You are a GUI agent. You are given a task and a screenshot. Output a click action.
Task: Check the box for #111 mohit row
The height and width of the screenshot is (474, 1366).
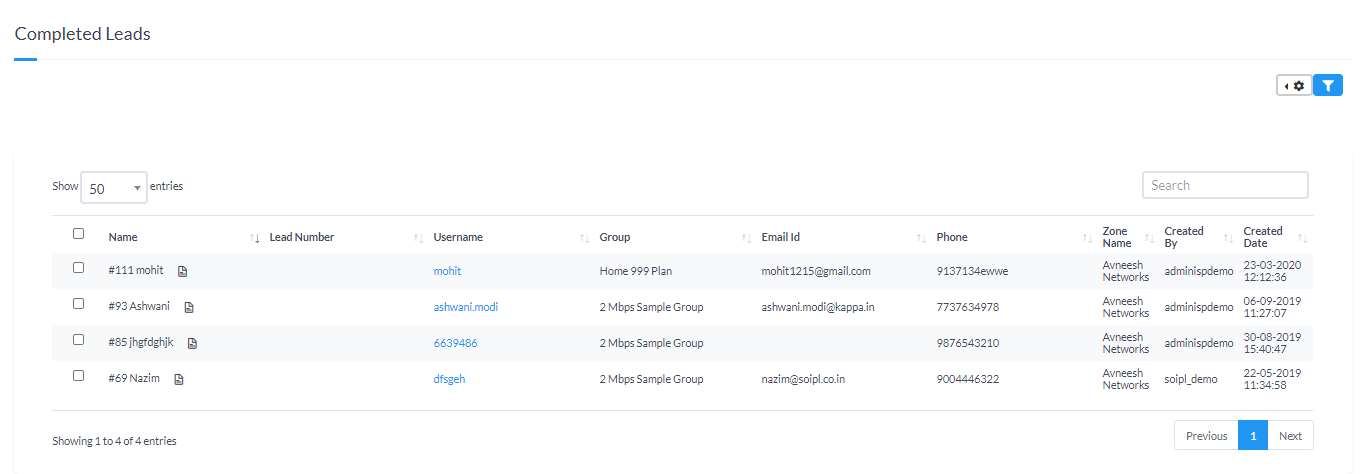(x=79, y=268)
